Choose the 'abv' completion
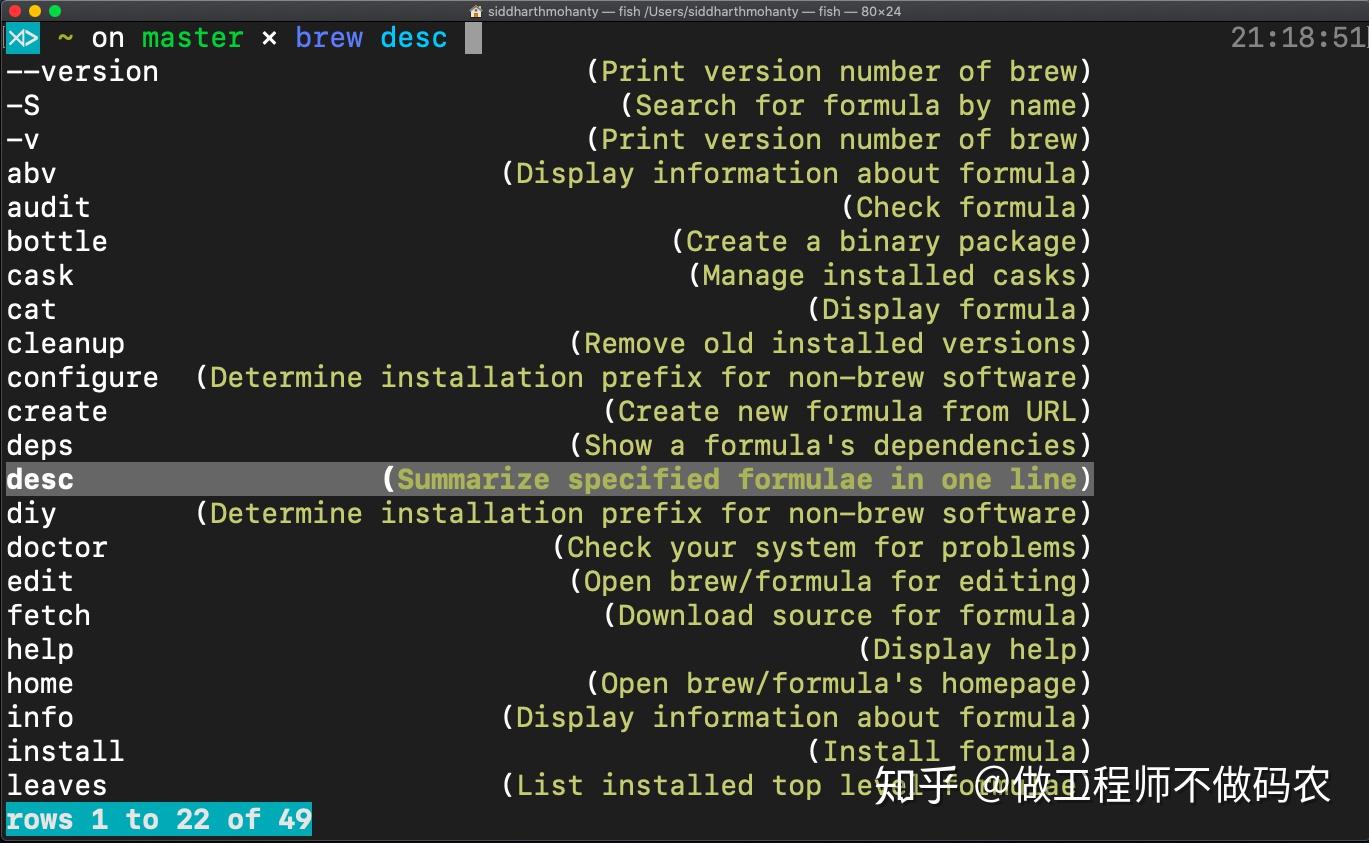The image size is (1369, 843). 32,174
